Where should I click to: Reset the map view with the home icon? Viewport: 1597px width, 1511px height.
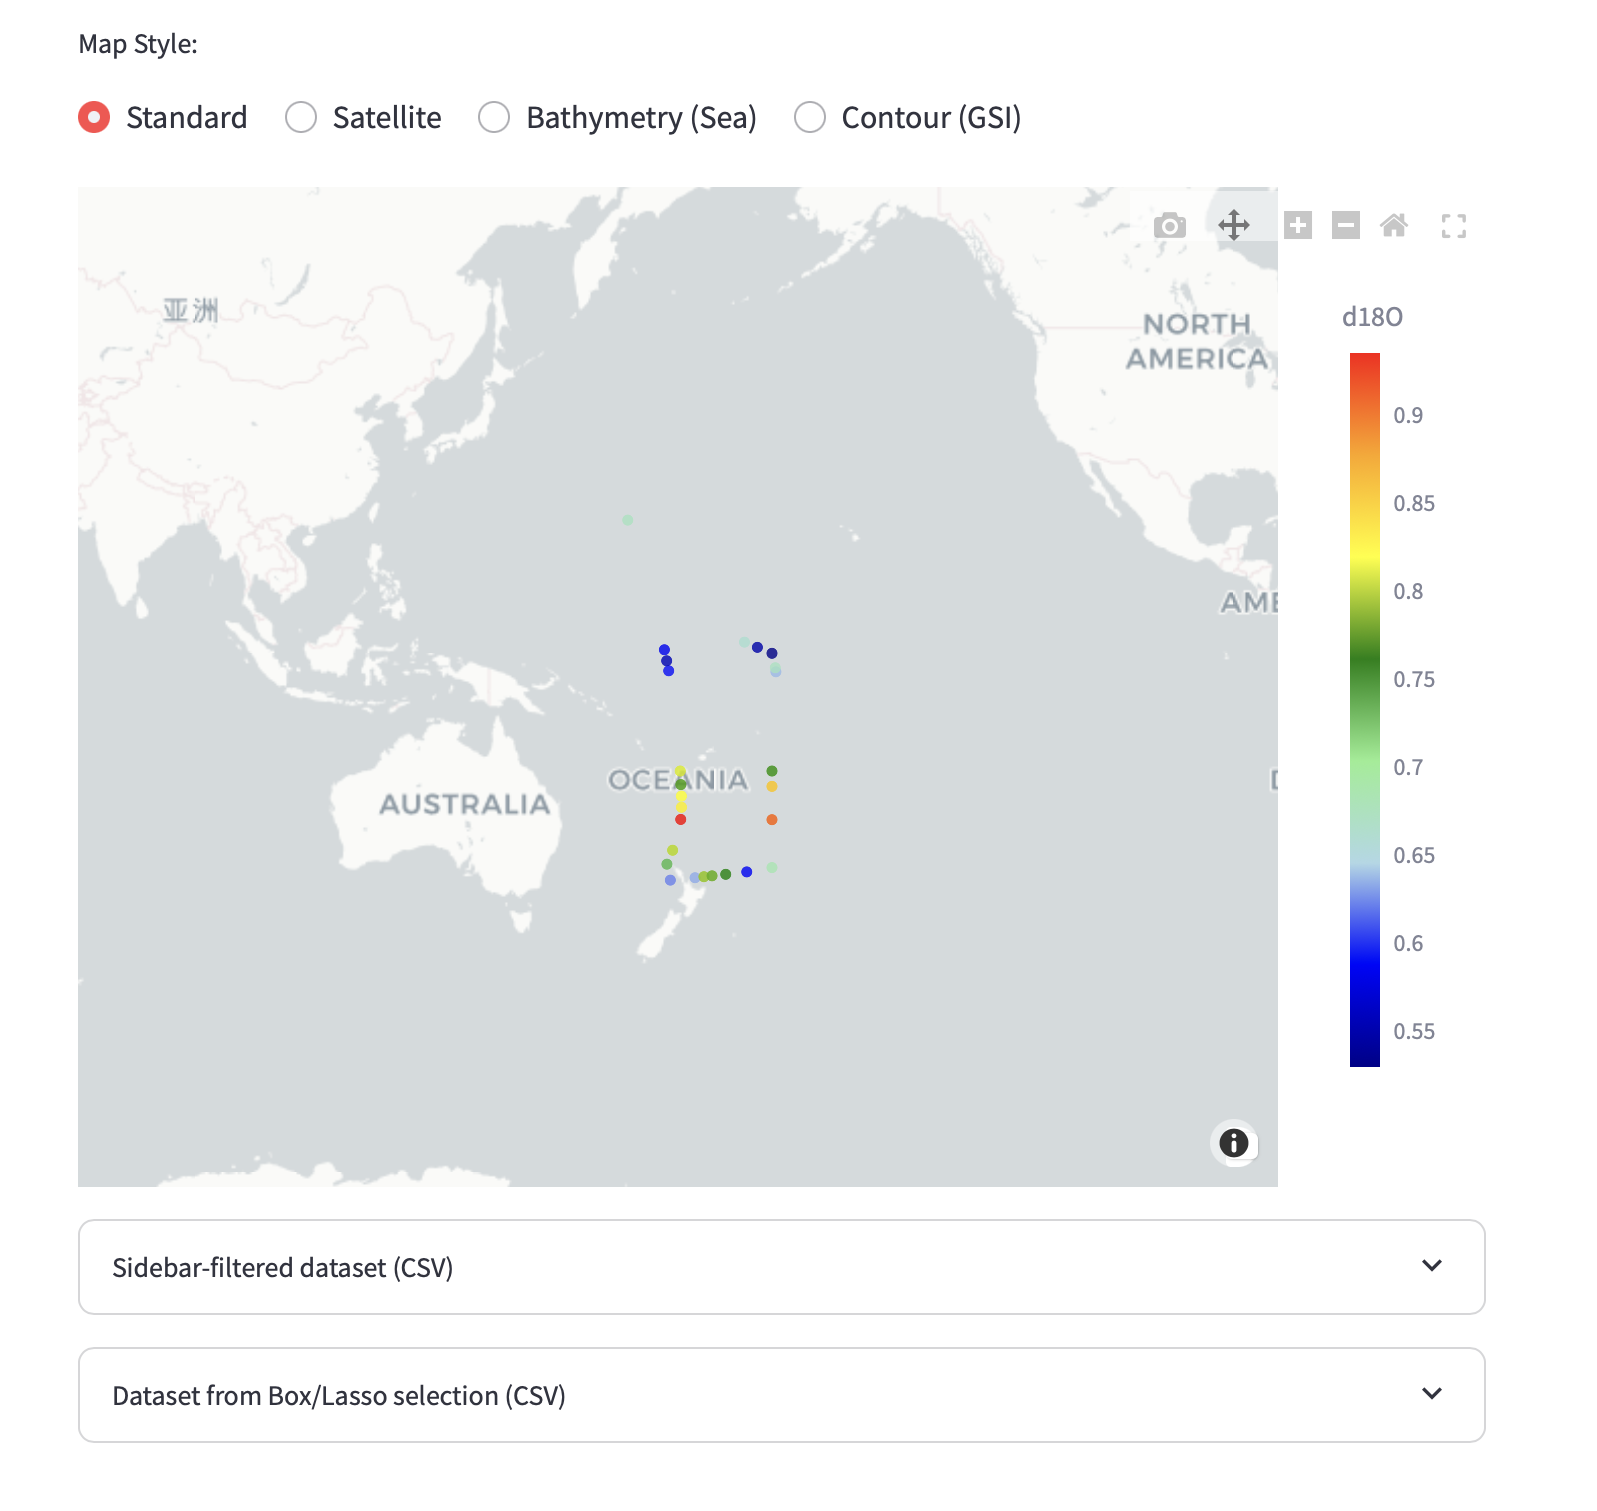click(x=1394, y=225)
